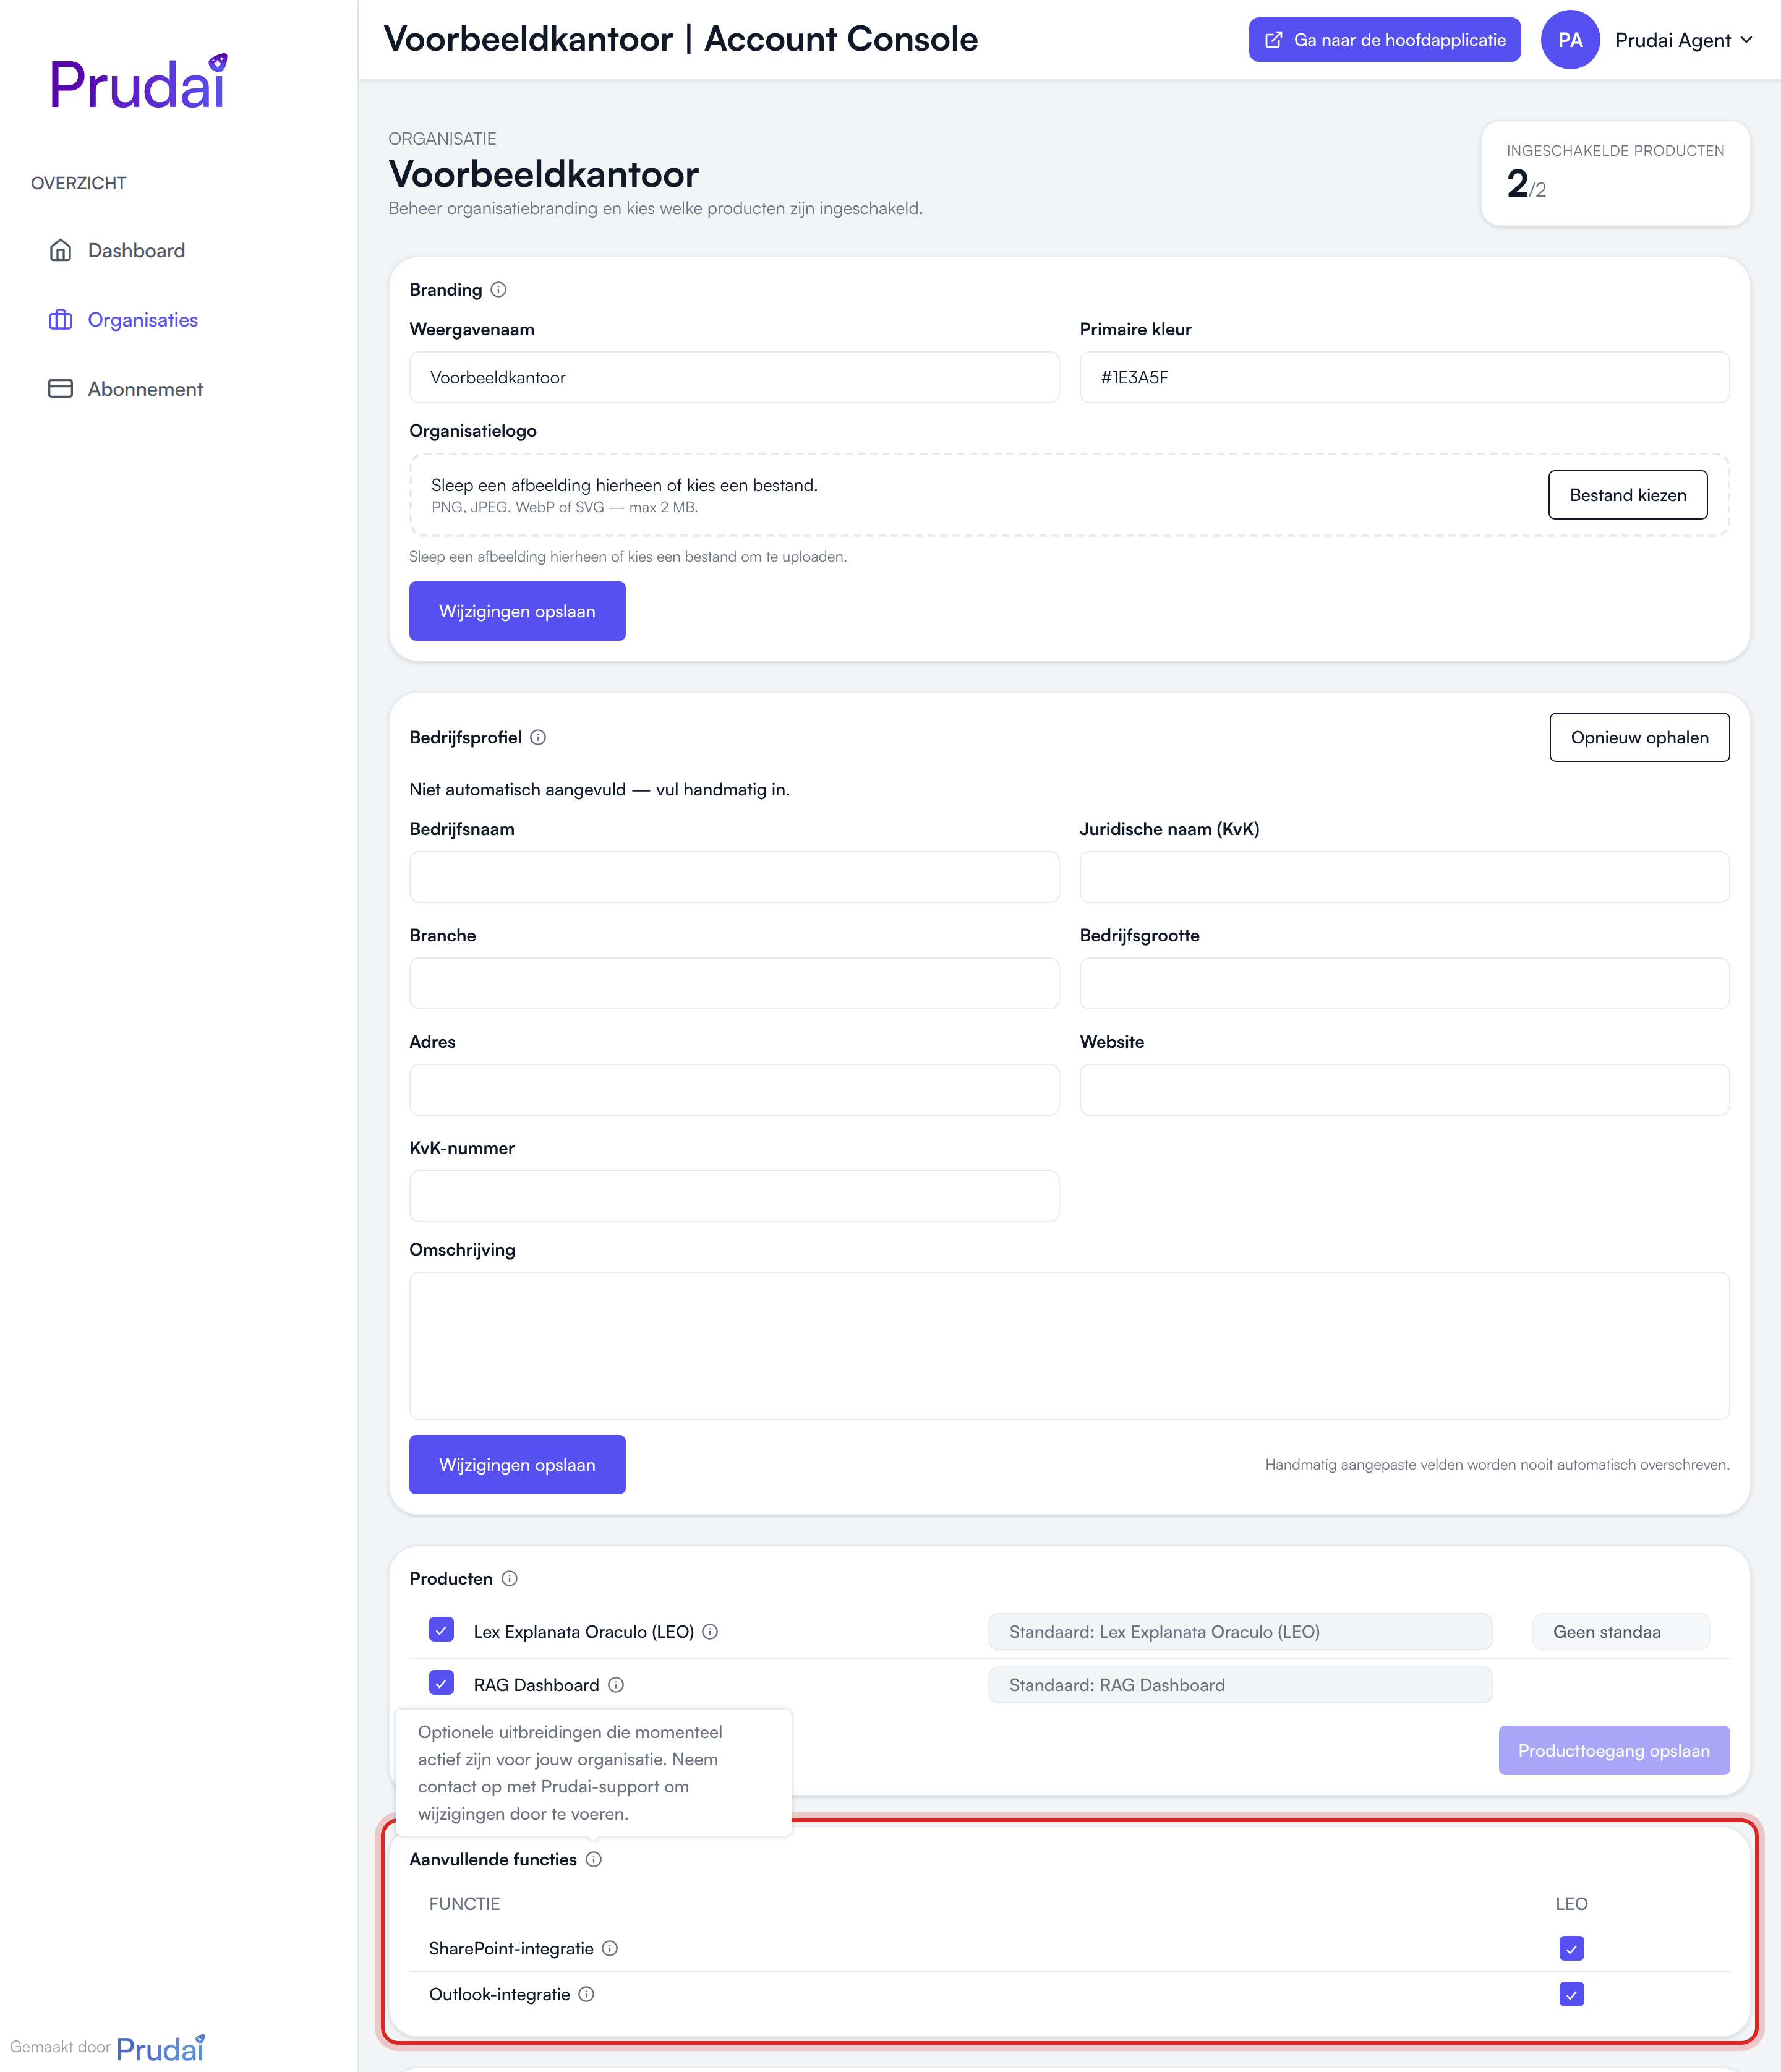The width and height of the screenshot is (1781, 2072).
Task: Click Ga naar de hoofdapplicatie button
Action: 1384,40
